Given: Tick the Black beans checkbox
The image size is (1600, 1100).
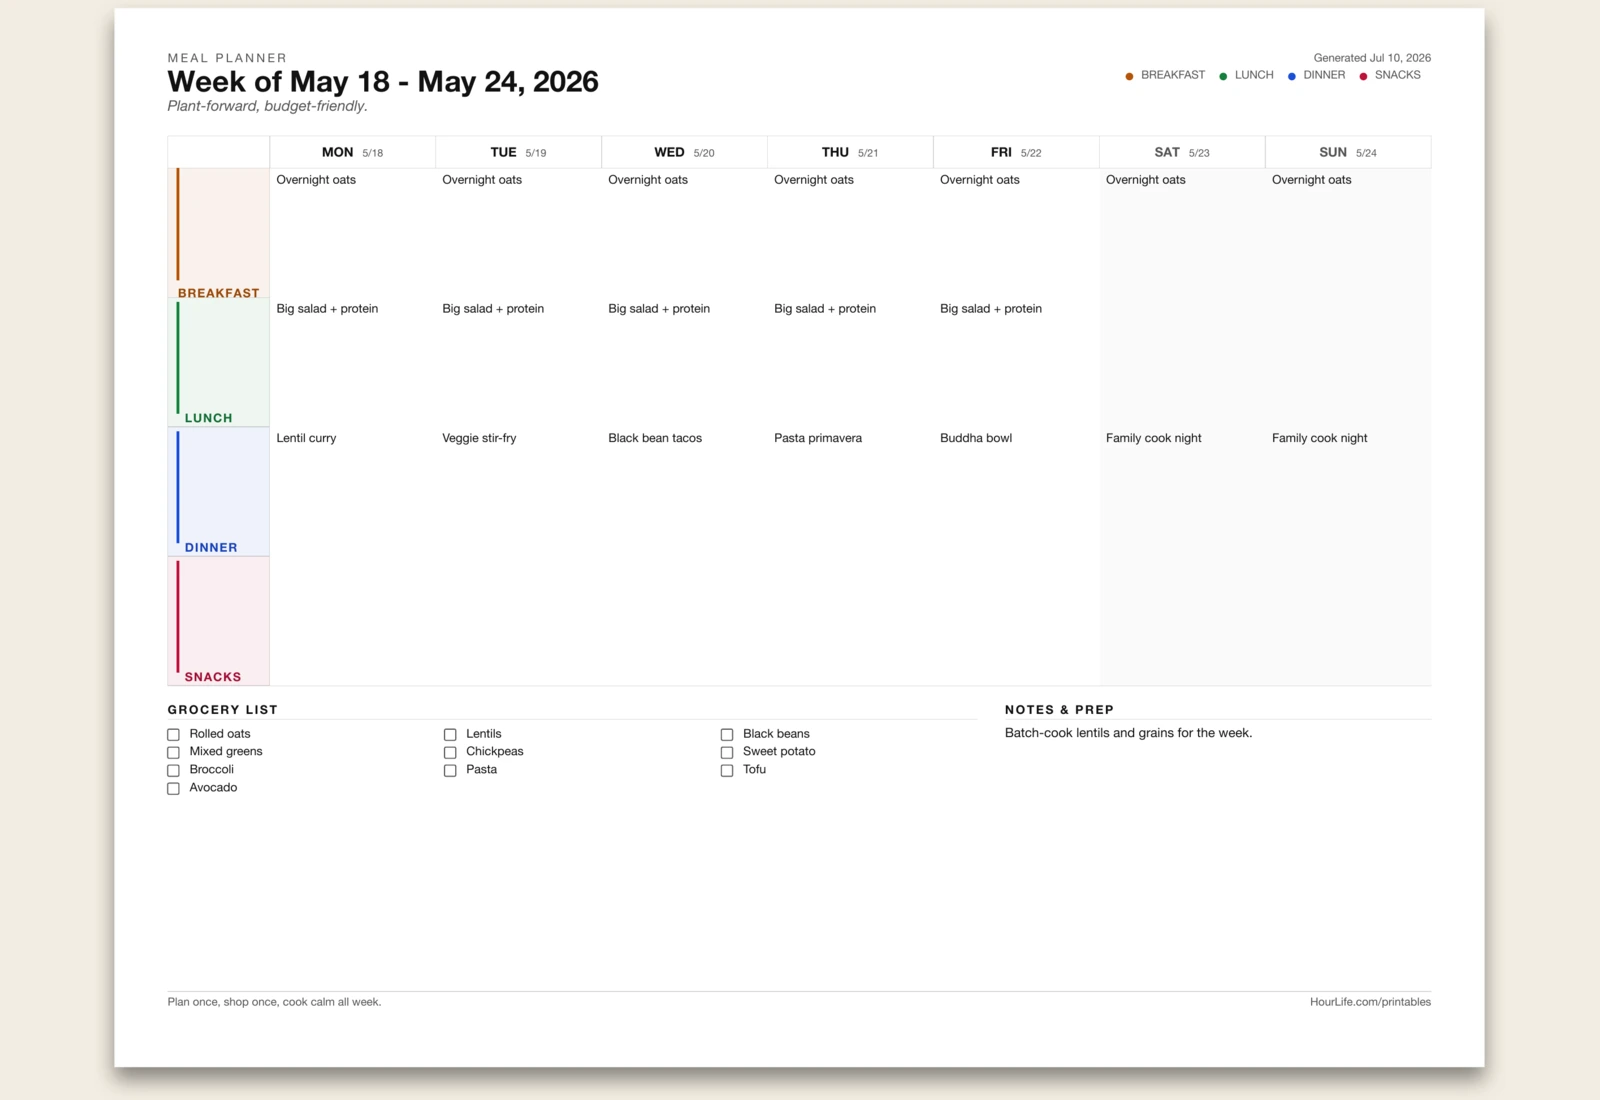Looking at the screenshot, I should pos(727,734).
